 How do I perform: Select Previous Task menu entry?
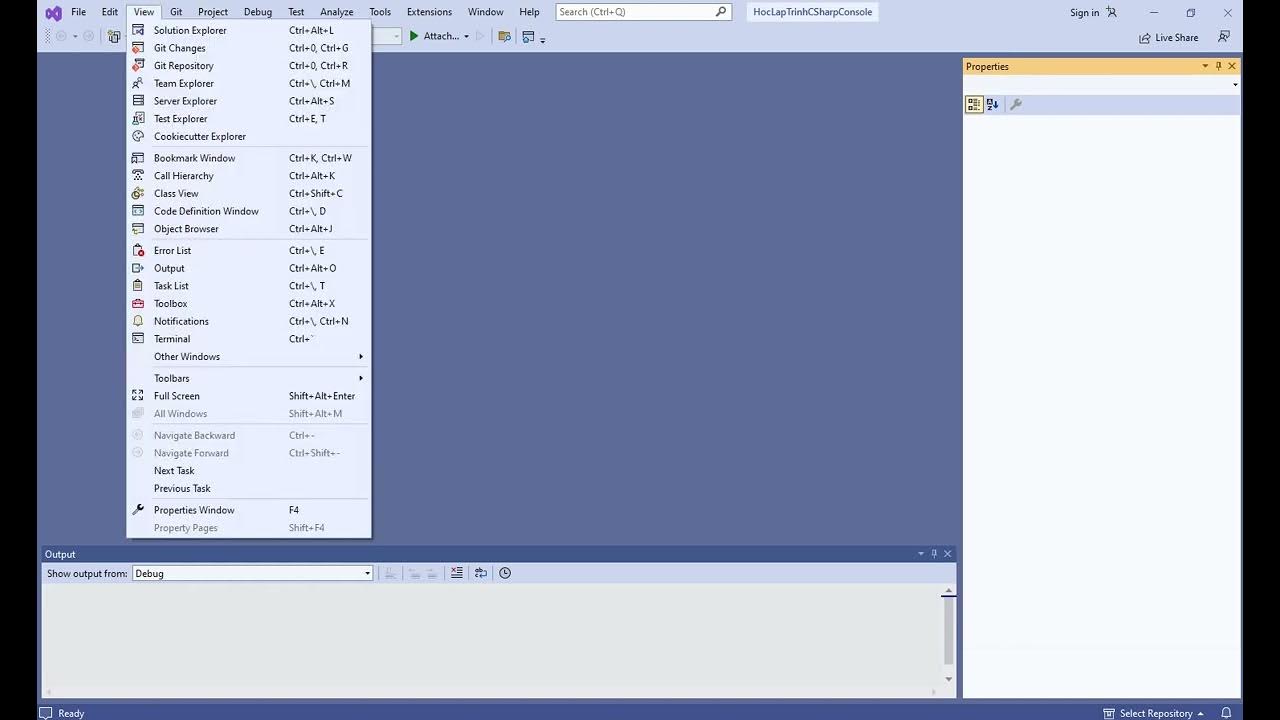[249, 489]
